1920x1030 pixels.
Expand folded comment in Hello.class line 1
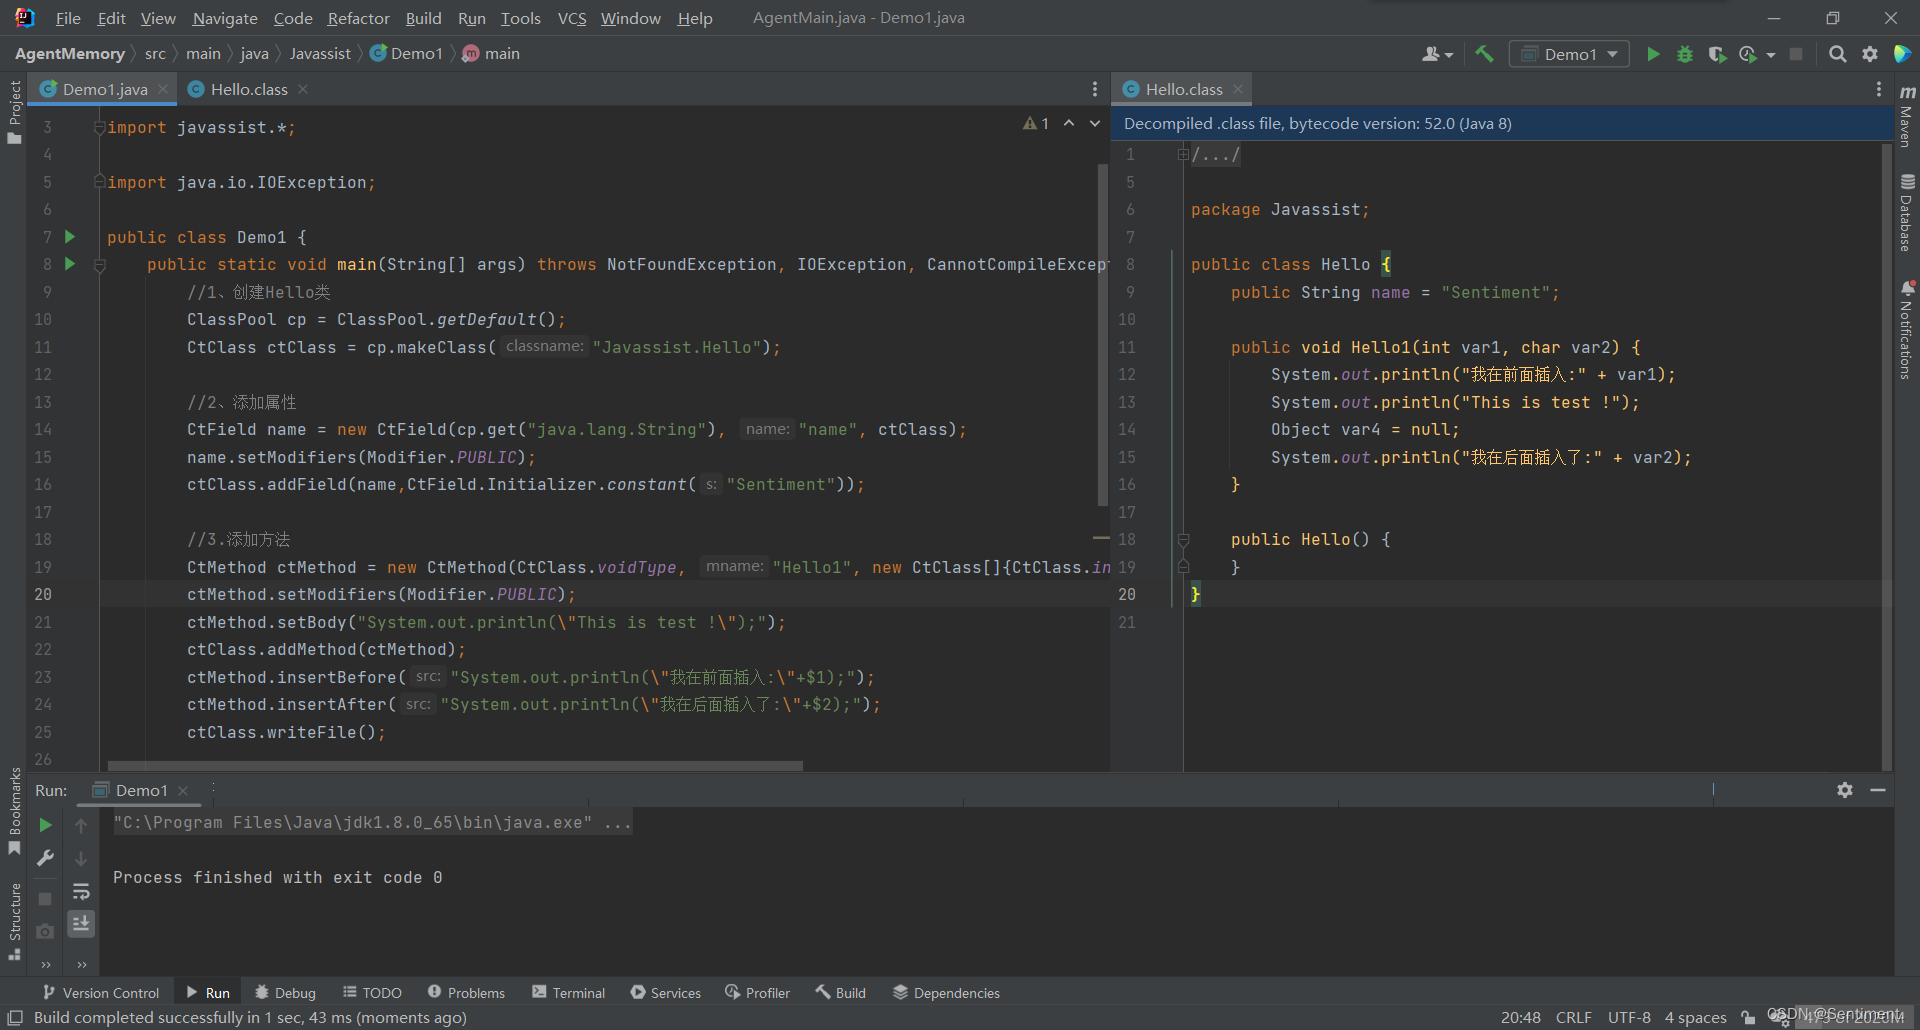(1183, 154)
